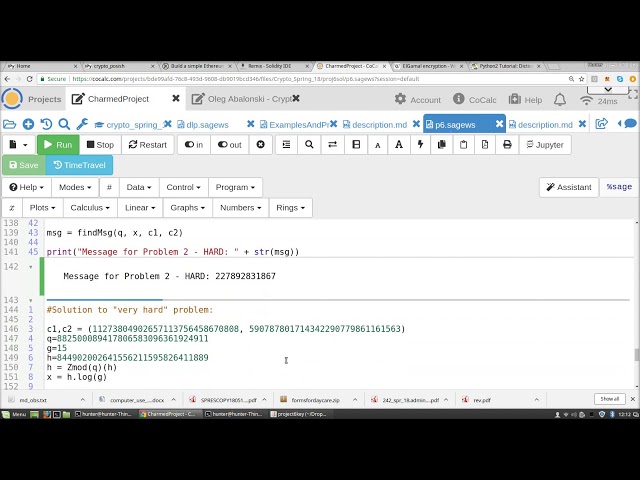This screenshot has height=480, width=640.
Task: Open the Numbers dropdown
Action: tap(240, 207)
